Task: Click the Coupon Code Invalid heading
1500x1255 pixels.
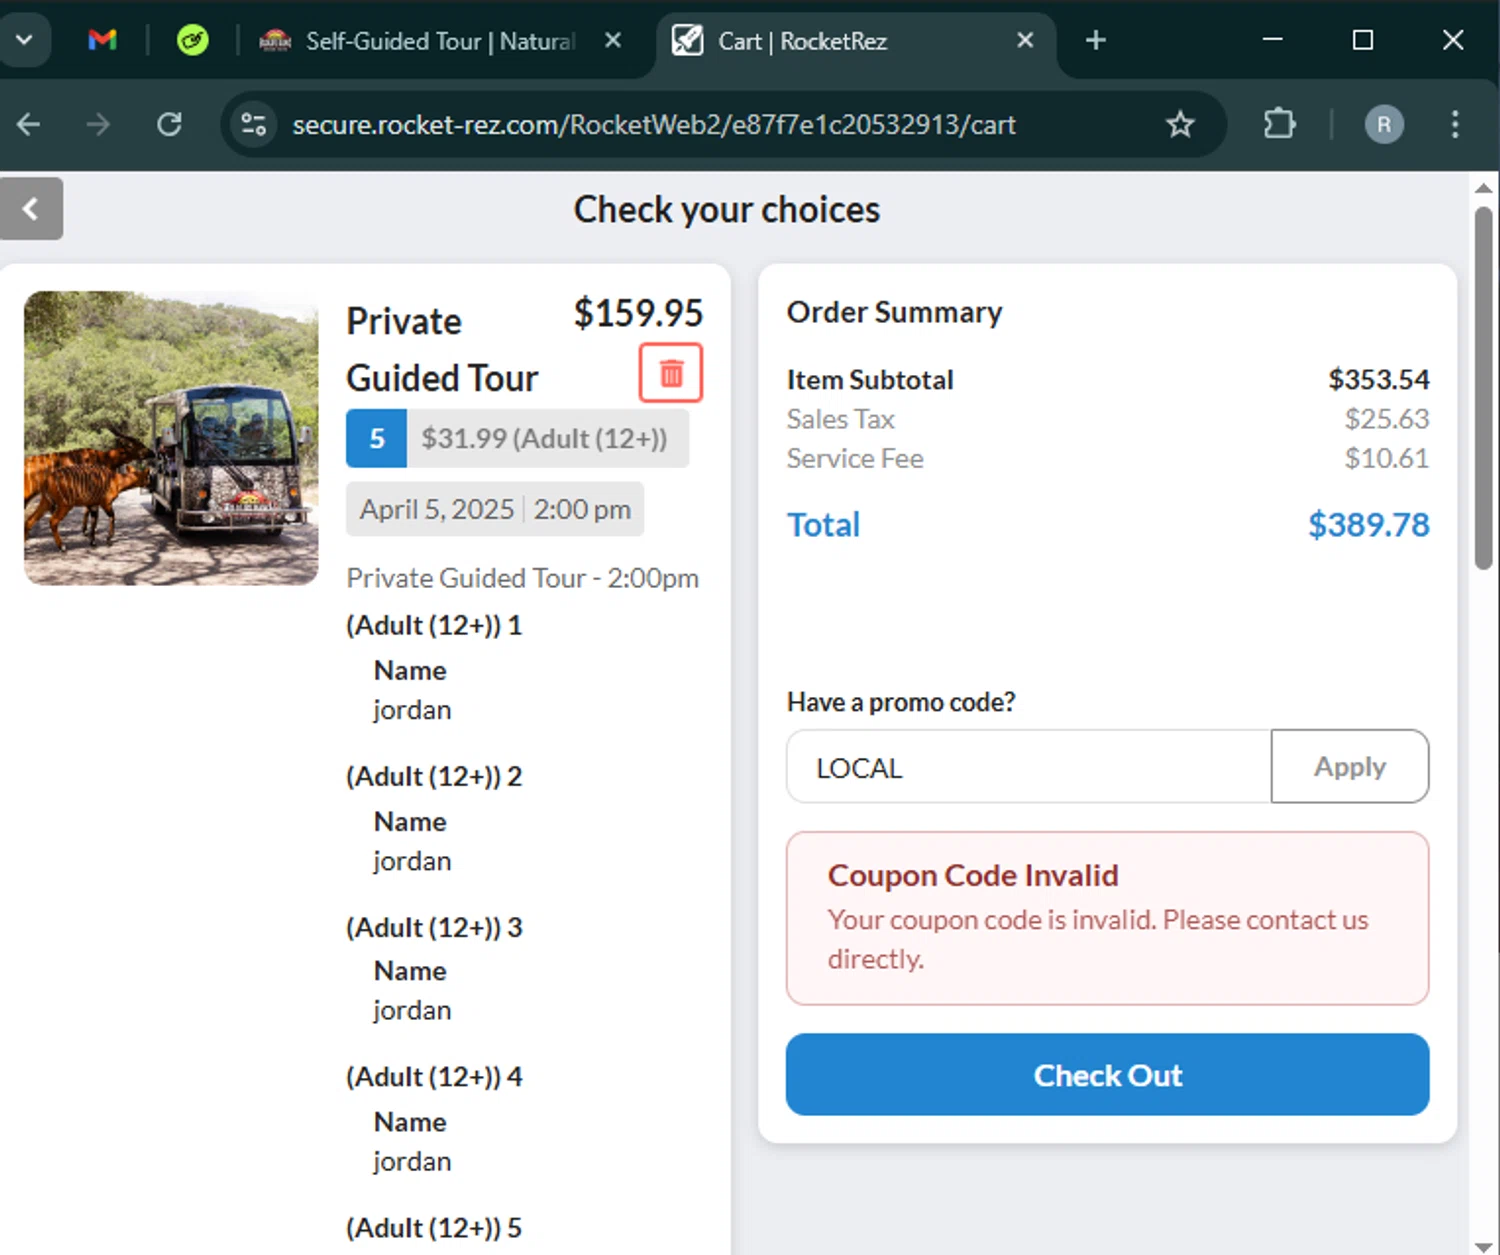Action: [973, 875]
